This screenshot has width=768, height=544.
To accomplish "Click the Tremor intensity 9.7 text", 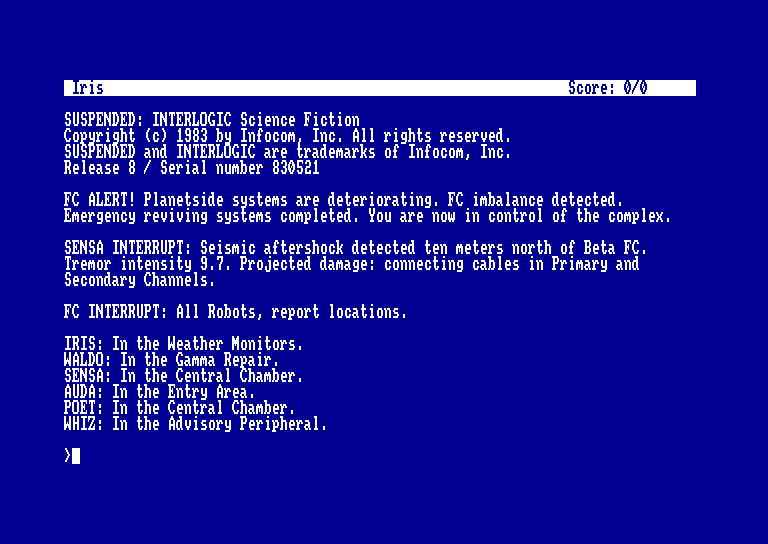I will point(147,264).
